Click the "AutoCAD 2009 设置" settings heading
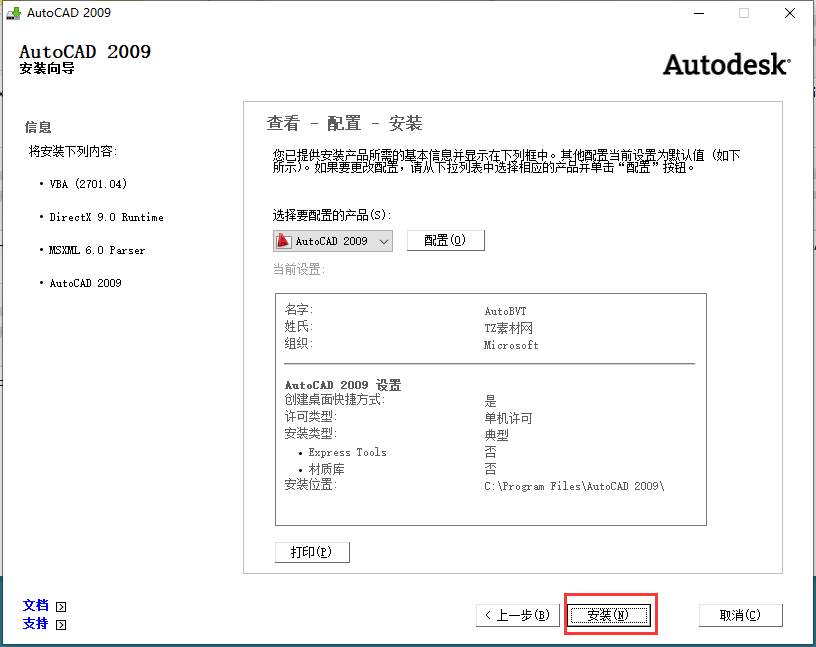This screenshot has height=647, width=816. 343,385
